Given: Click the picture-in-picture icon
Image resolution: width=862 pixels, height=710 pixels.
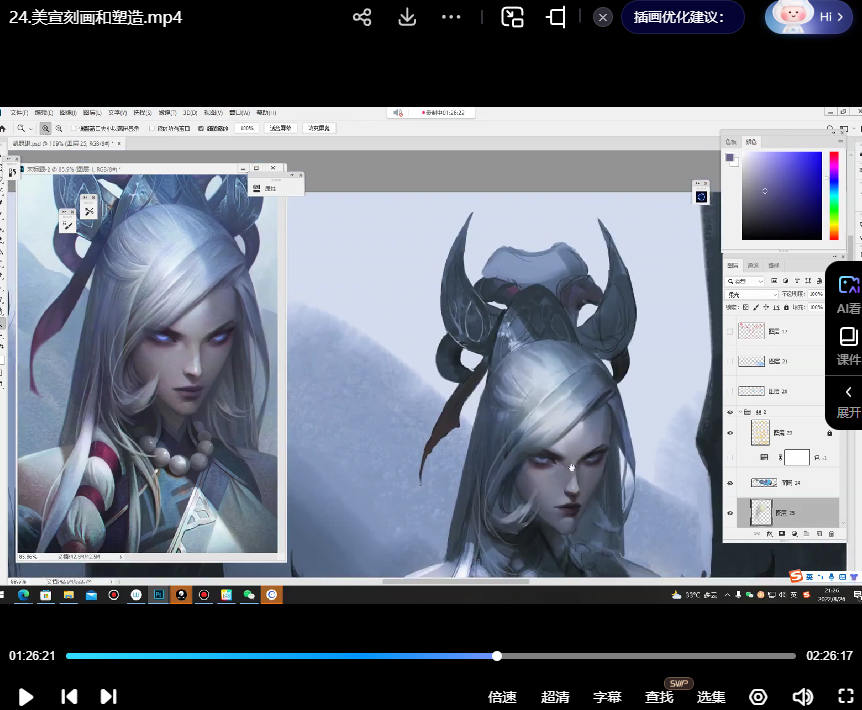Looking at the screenshot, I should pos(513,18).
